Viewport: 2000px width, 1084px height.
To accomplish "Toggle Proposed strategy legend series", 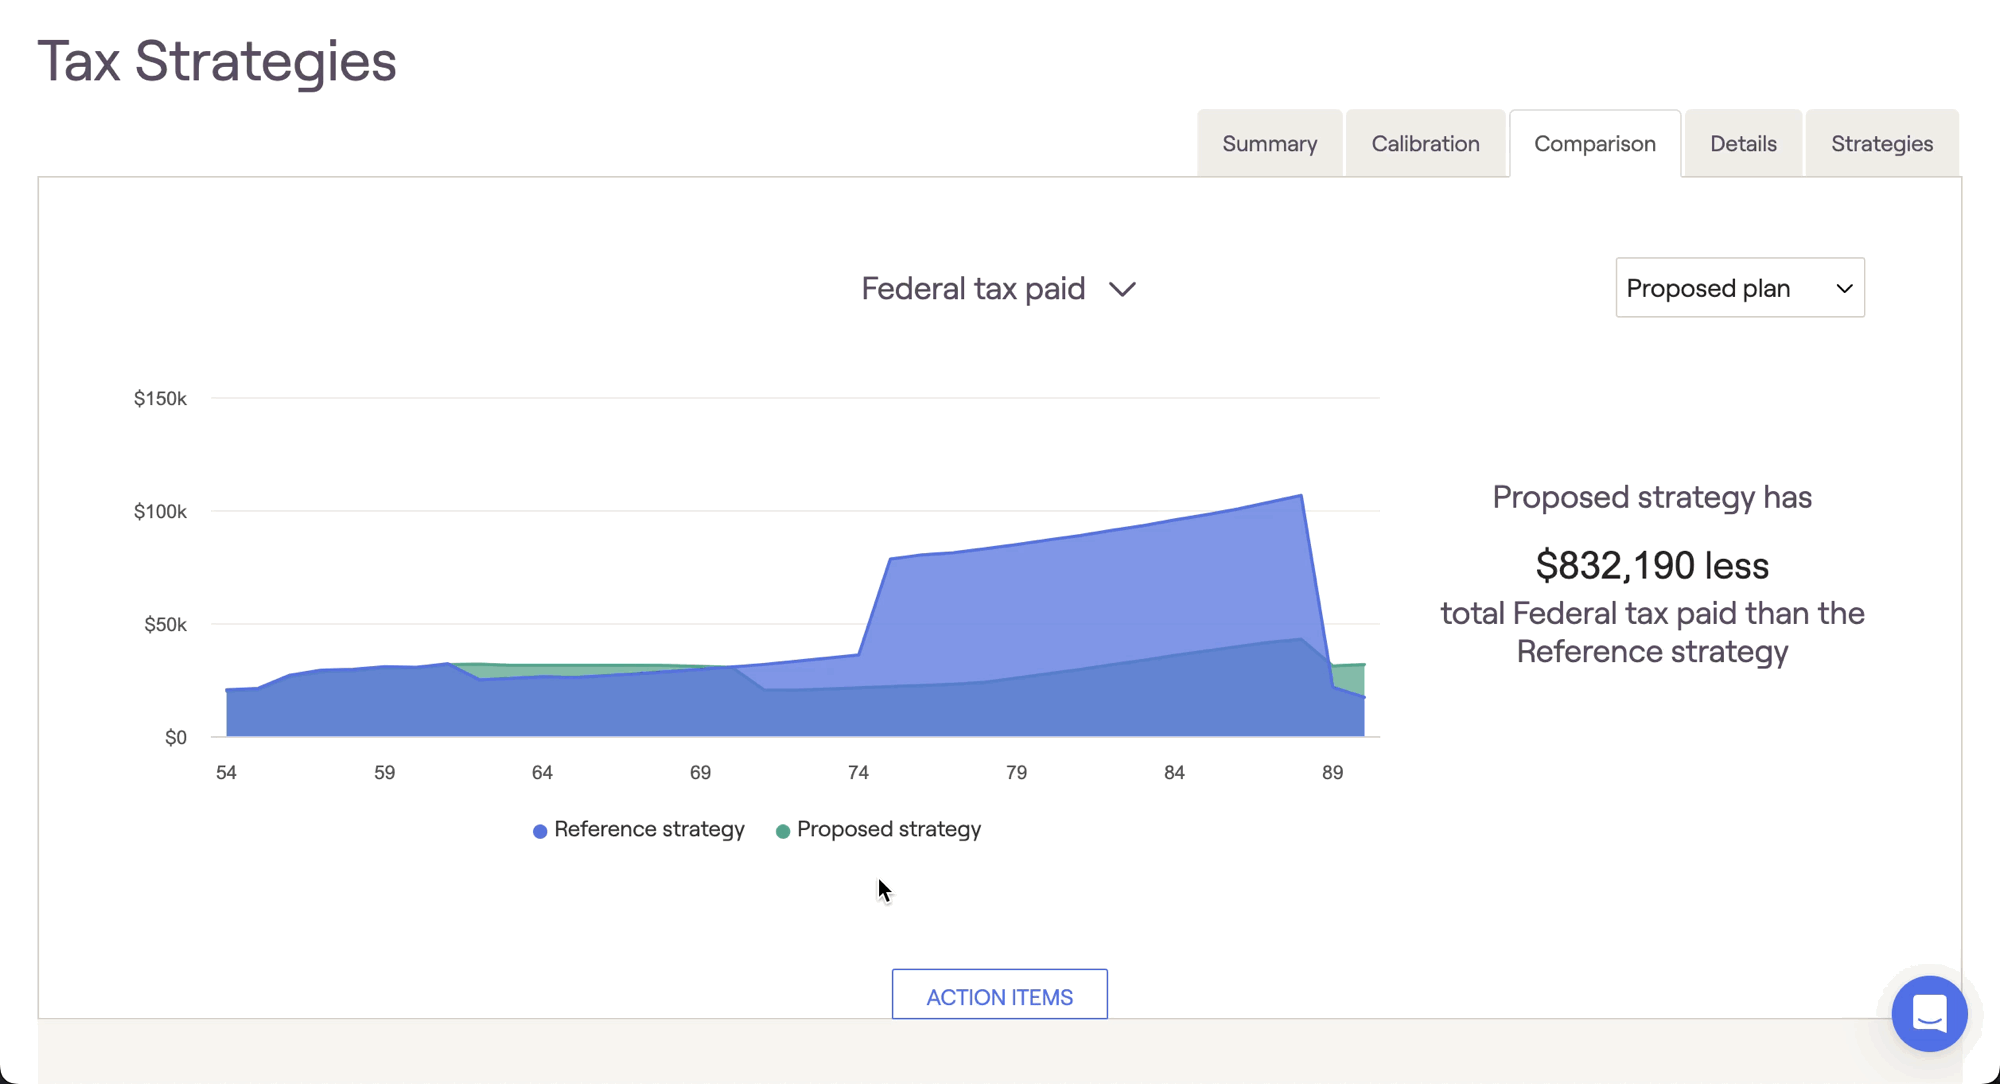I will [x=888, y=829].
